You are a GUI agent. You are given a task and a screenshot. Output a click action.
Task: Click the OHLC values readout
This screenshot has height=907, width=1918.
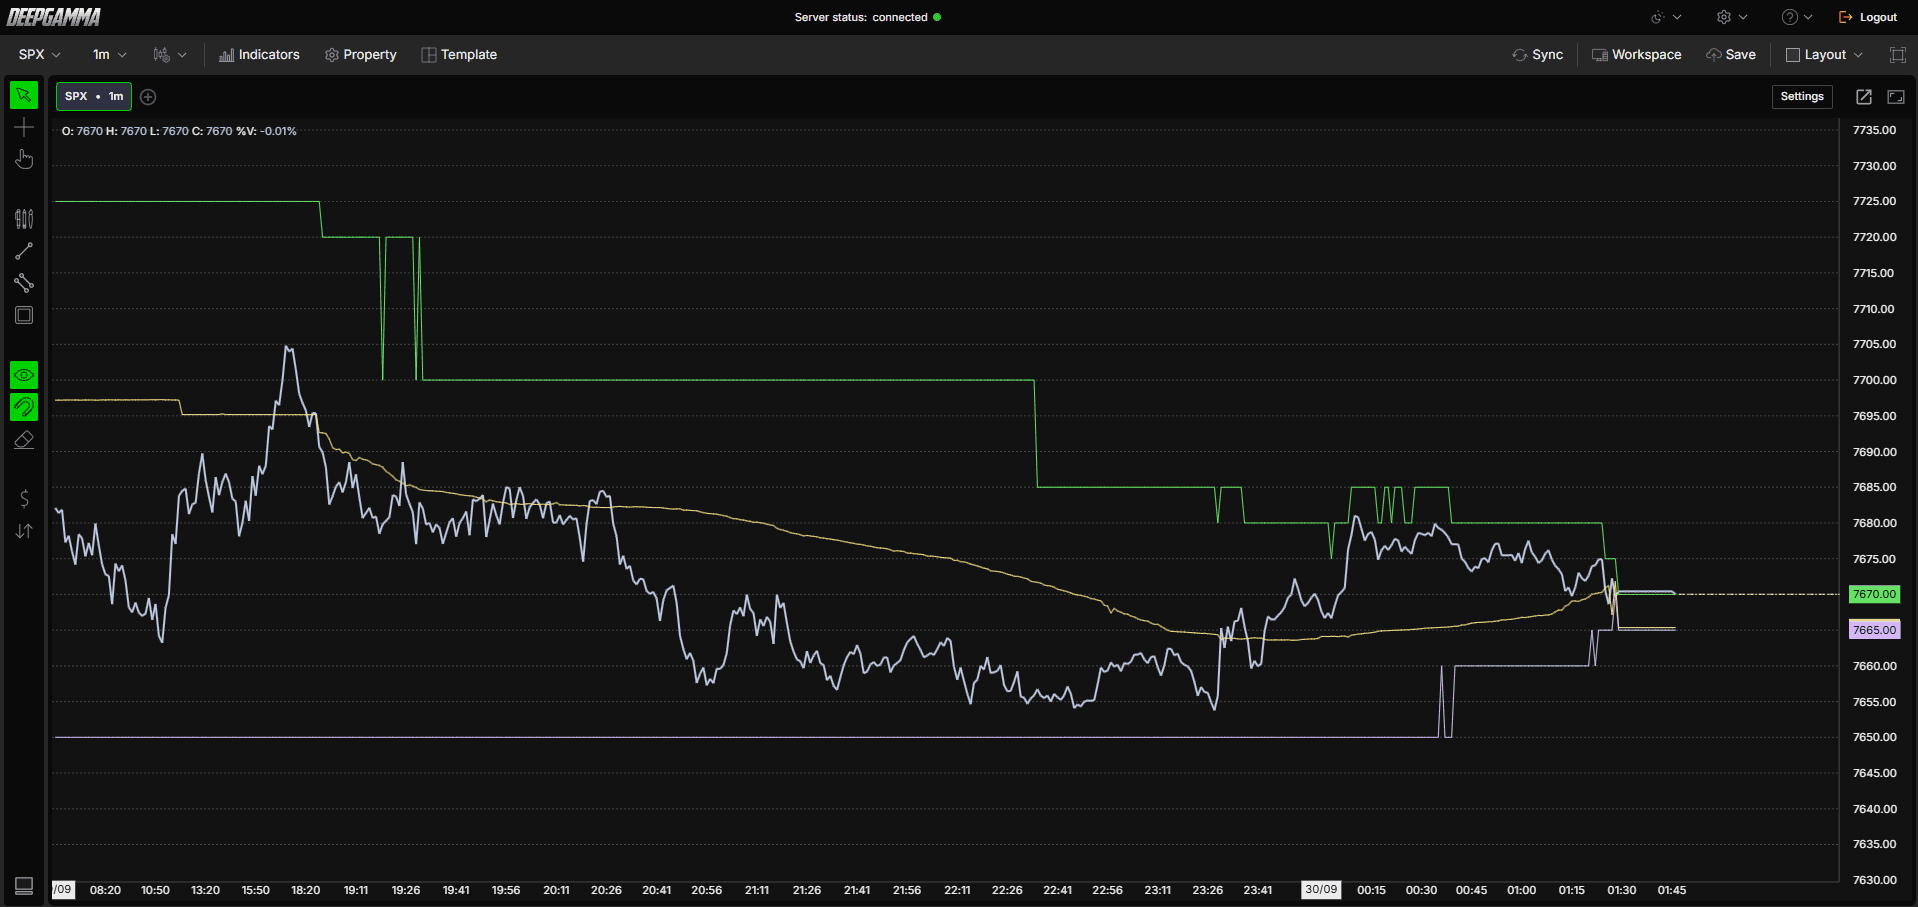point(179,131)
